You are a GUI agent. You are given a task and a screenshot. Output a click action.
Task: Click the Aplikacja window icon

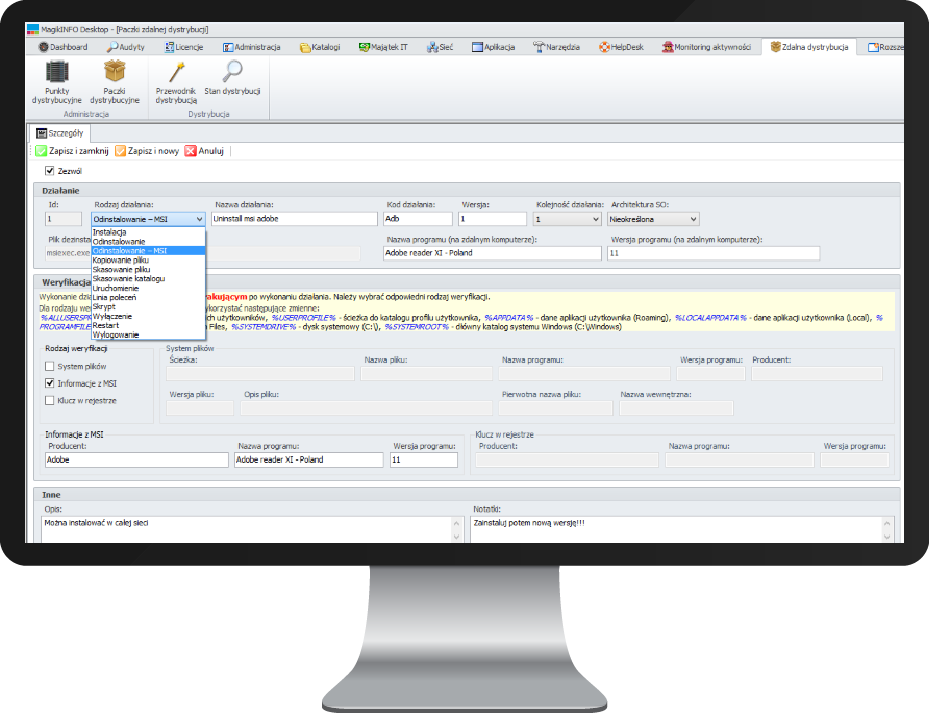[x=478, y=47]
